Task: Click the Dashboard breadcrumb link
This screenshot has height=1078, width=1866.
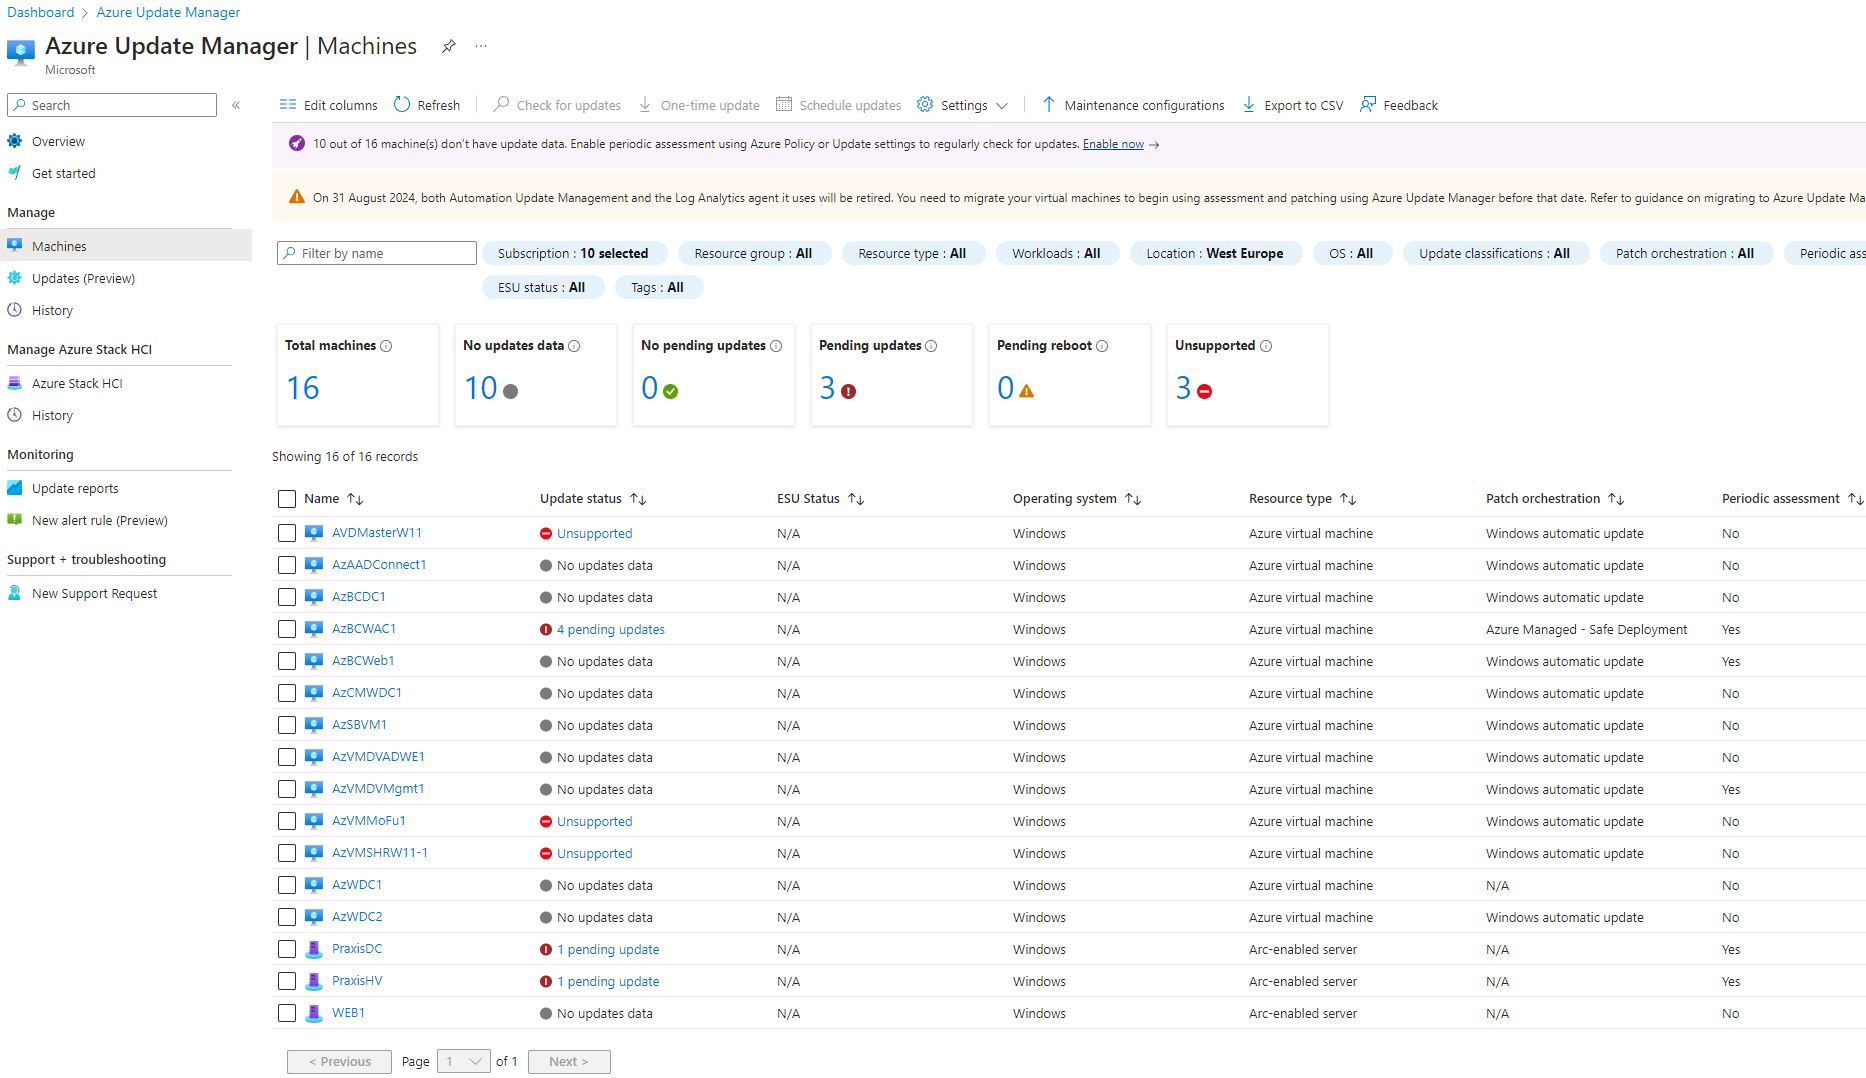Action: 41,12
